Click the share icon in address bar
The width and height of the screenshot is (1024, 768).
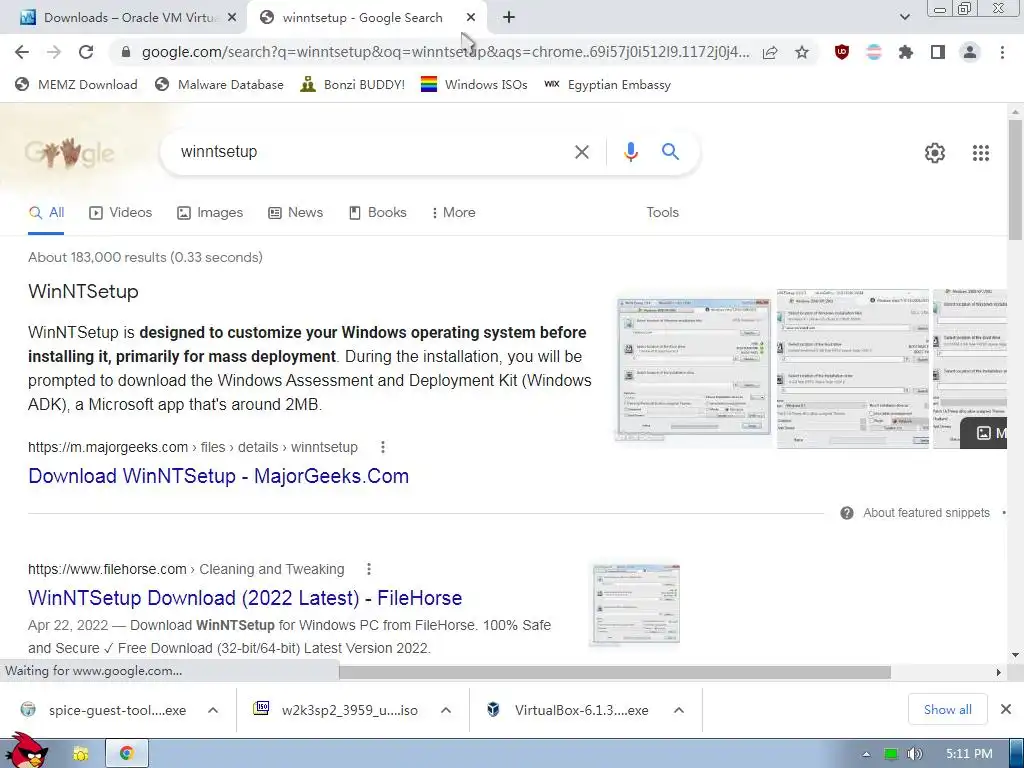pyautogui.click(x=770, y=52)
